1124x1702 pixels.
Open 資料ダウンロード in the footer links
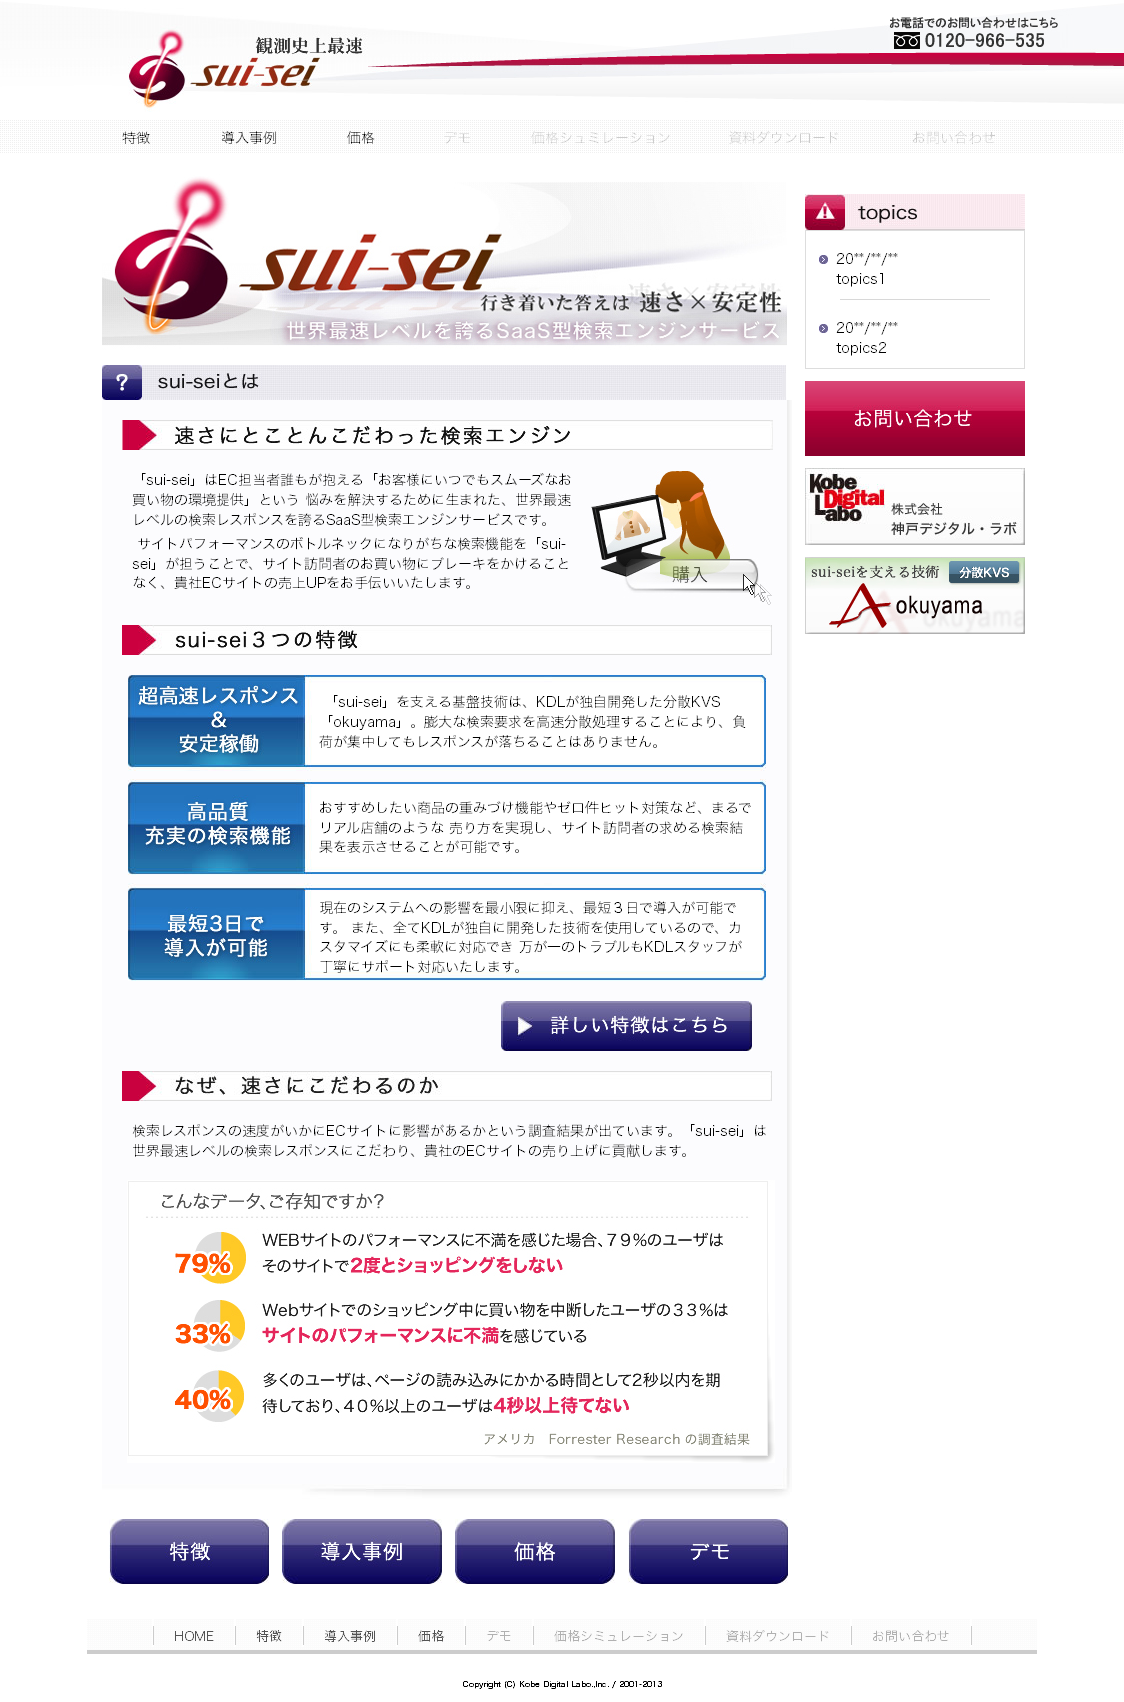pos(778,1636)
